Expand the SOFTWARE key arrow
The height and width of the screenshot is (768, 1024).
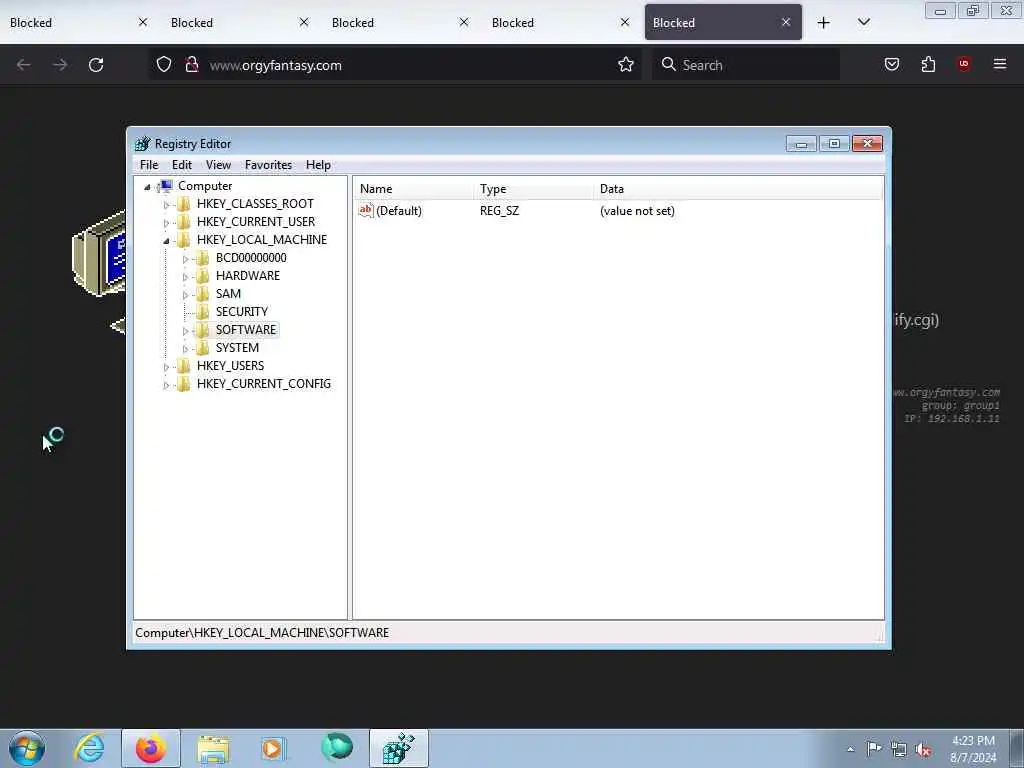185,330
